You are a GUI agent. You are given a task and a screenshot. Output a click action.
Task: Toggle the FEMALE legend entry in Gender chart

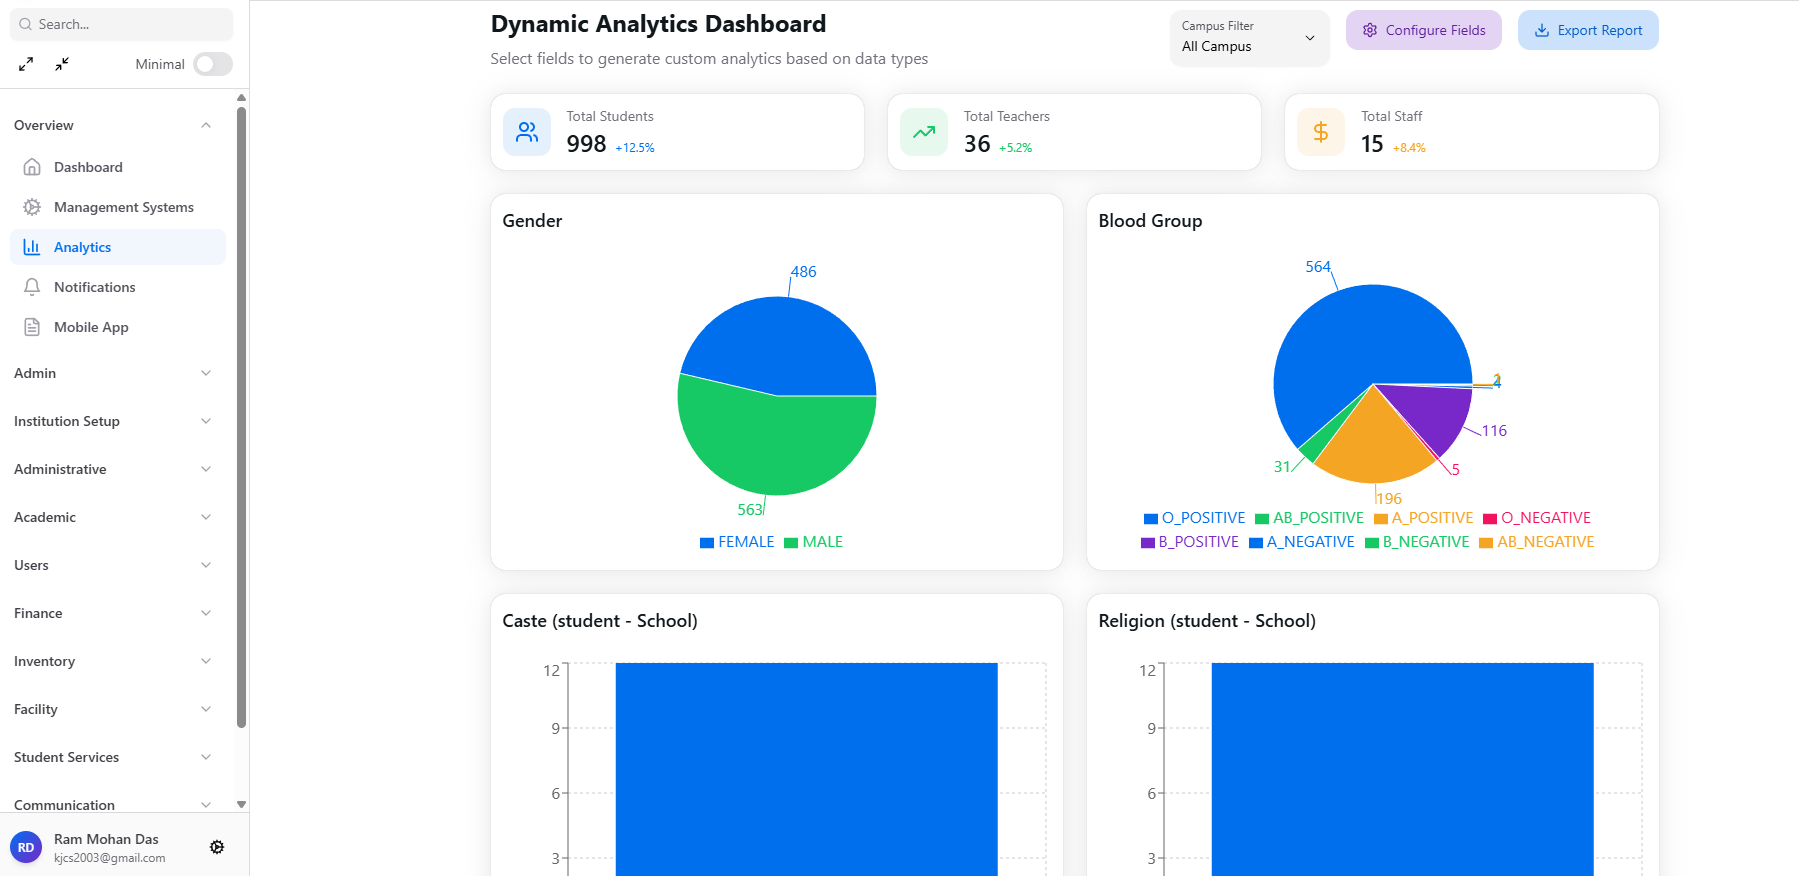coord(737,542)
